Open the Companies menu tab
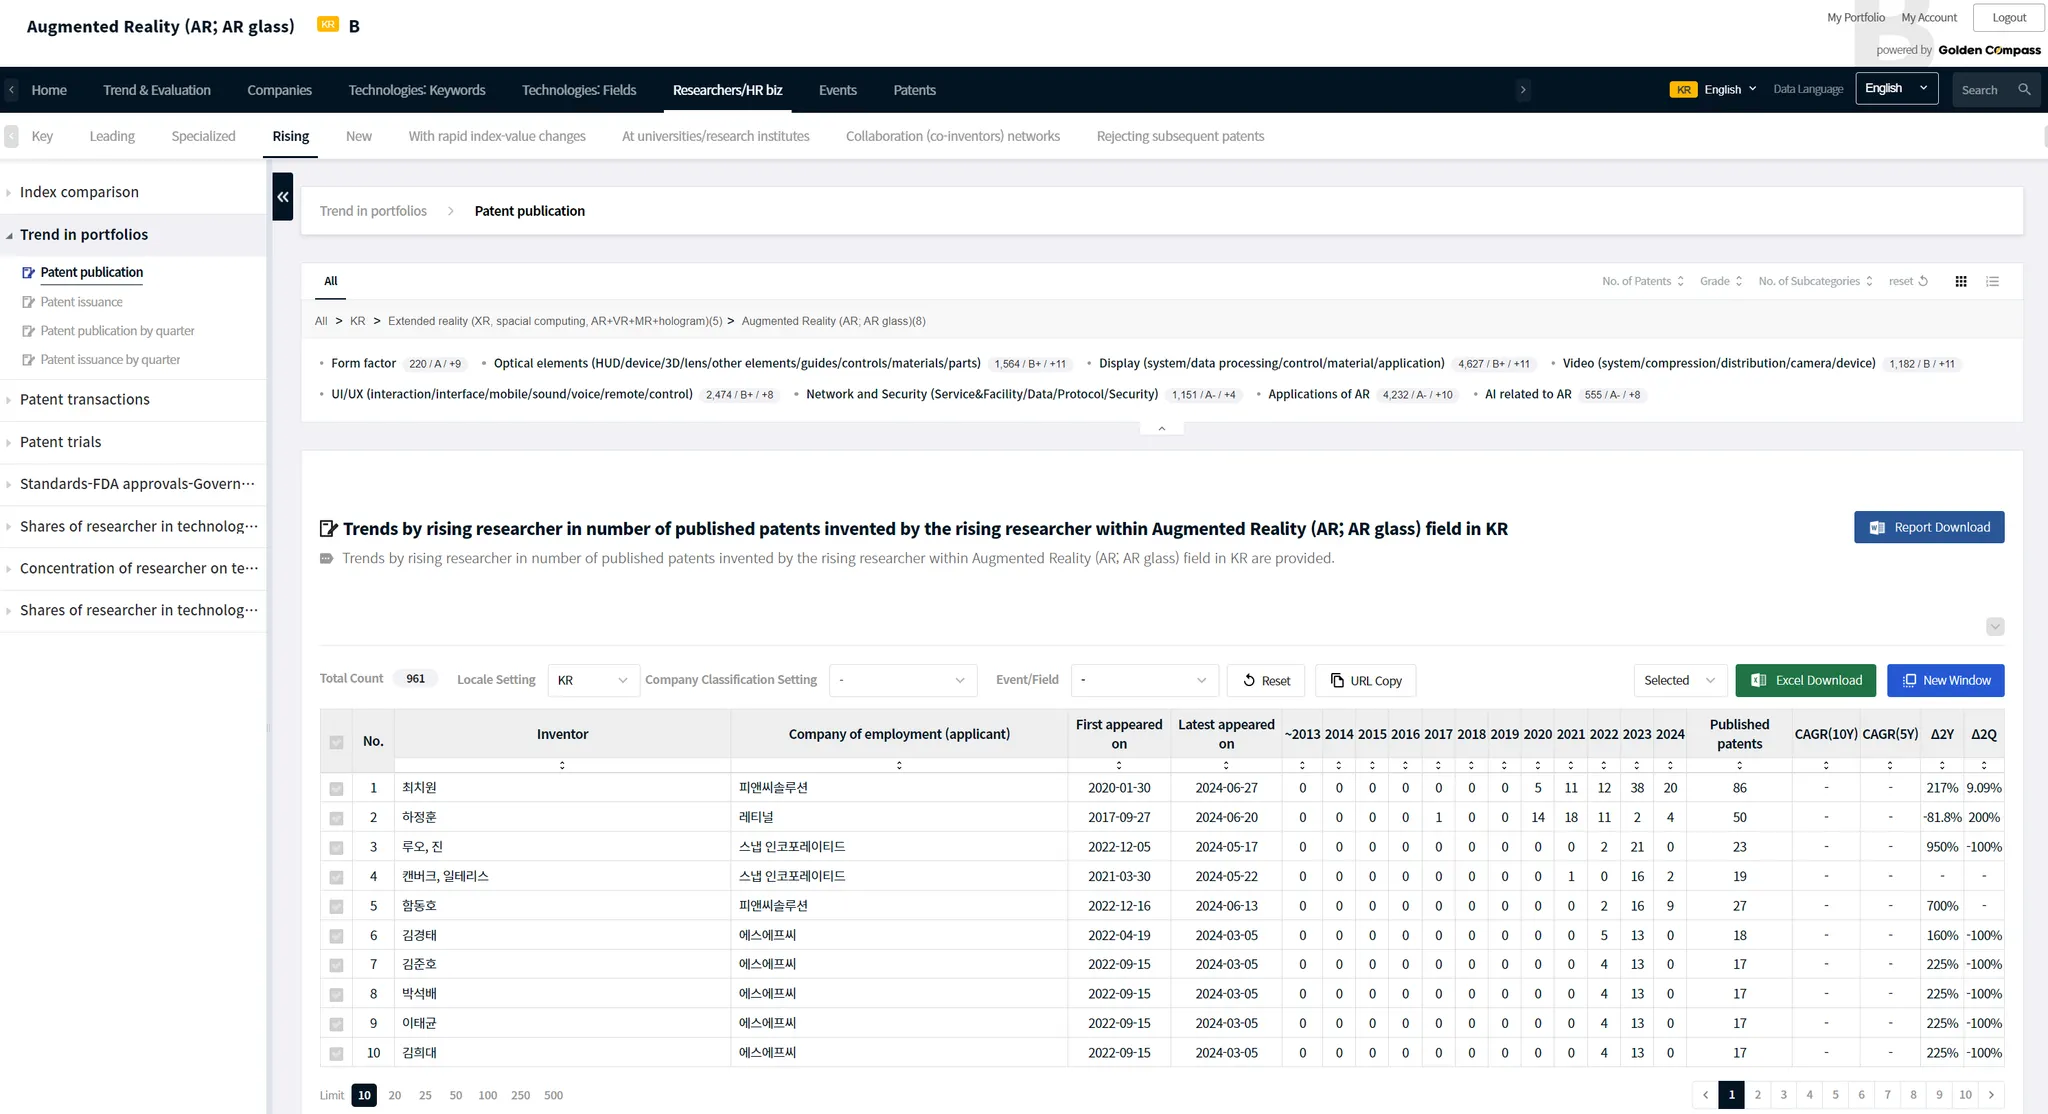 (279, 90)
